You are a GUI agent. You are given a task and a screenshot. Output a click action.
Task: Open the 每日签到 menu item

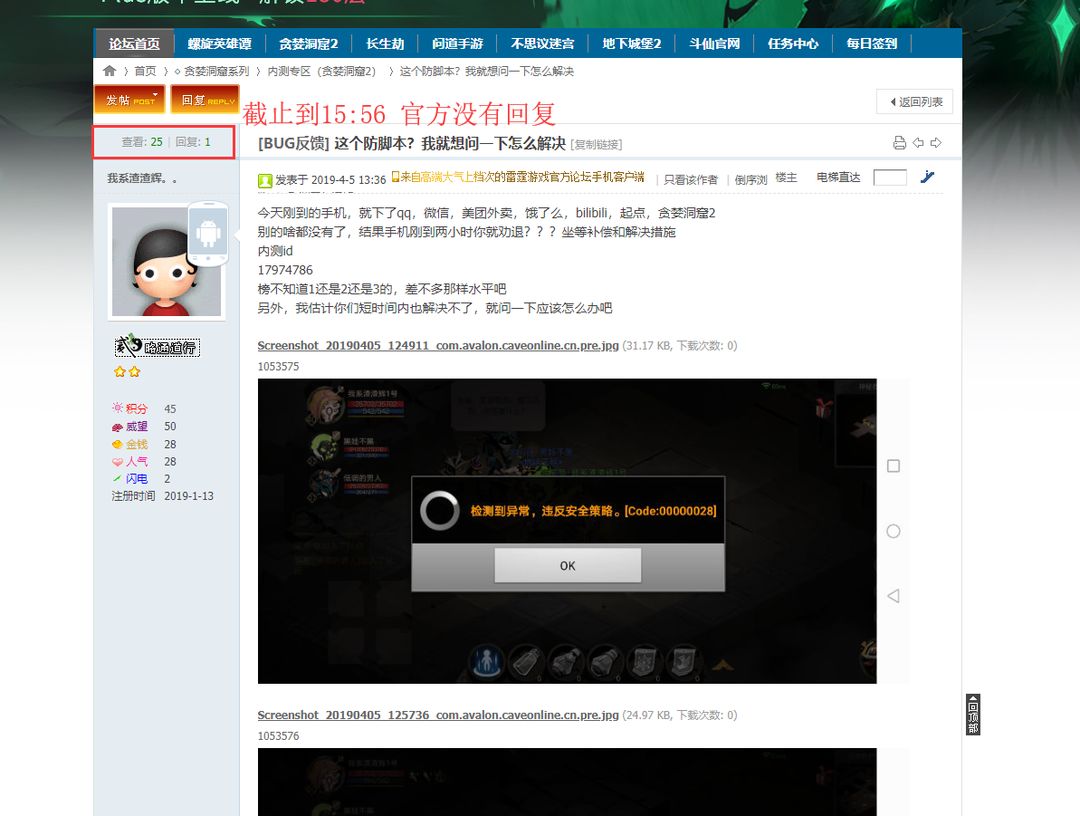pos(872,43)
